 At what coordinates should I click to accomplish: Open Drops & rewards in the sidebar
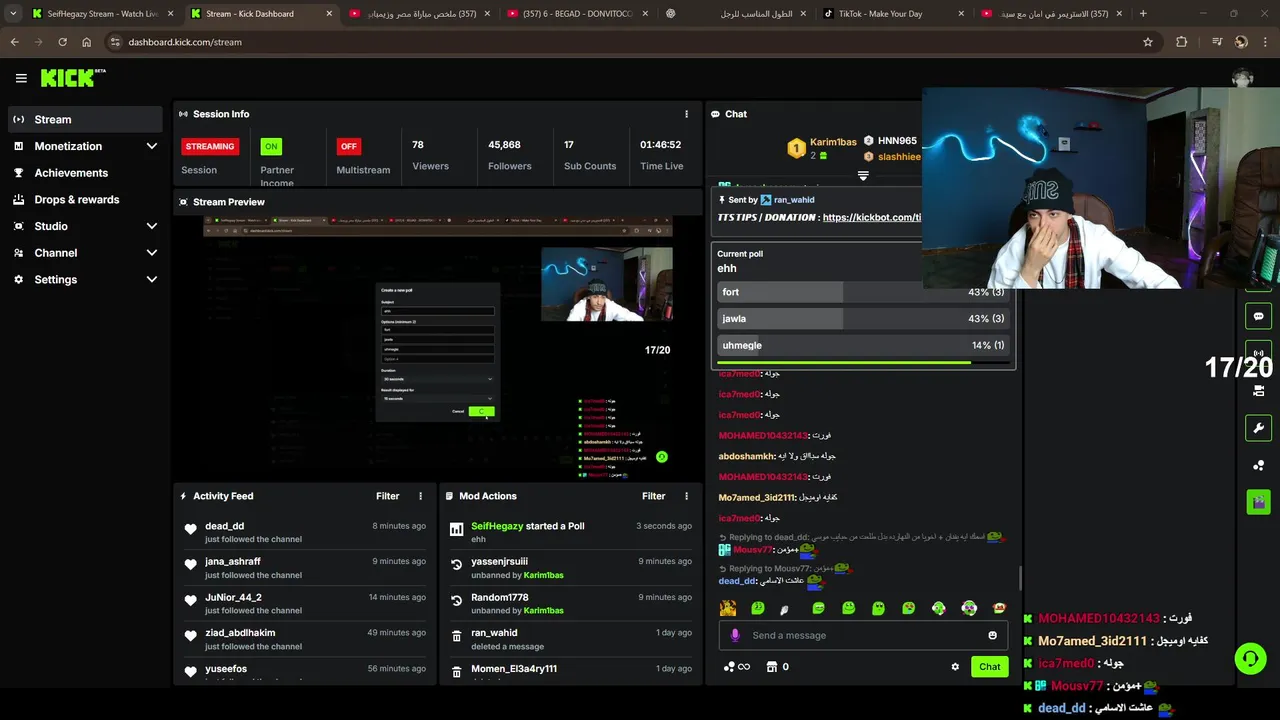click(85, 200)
